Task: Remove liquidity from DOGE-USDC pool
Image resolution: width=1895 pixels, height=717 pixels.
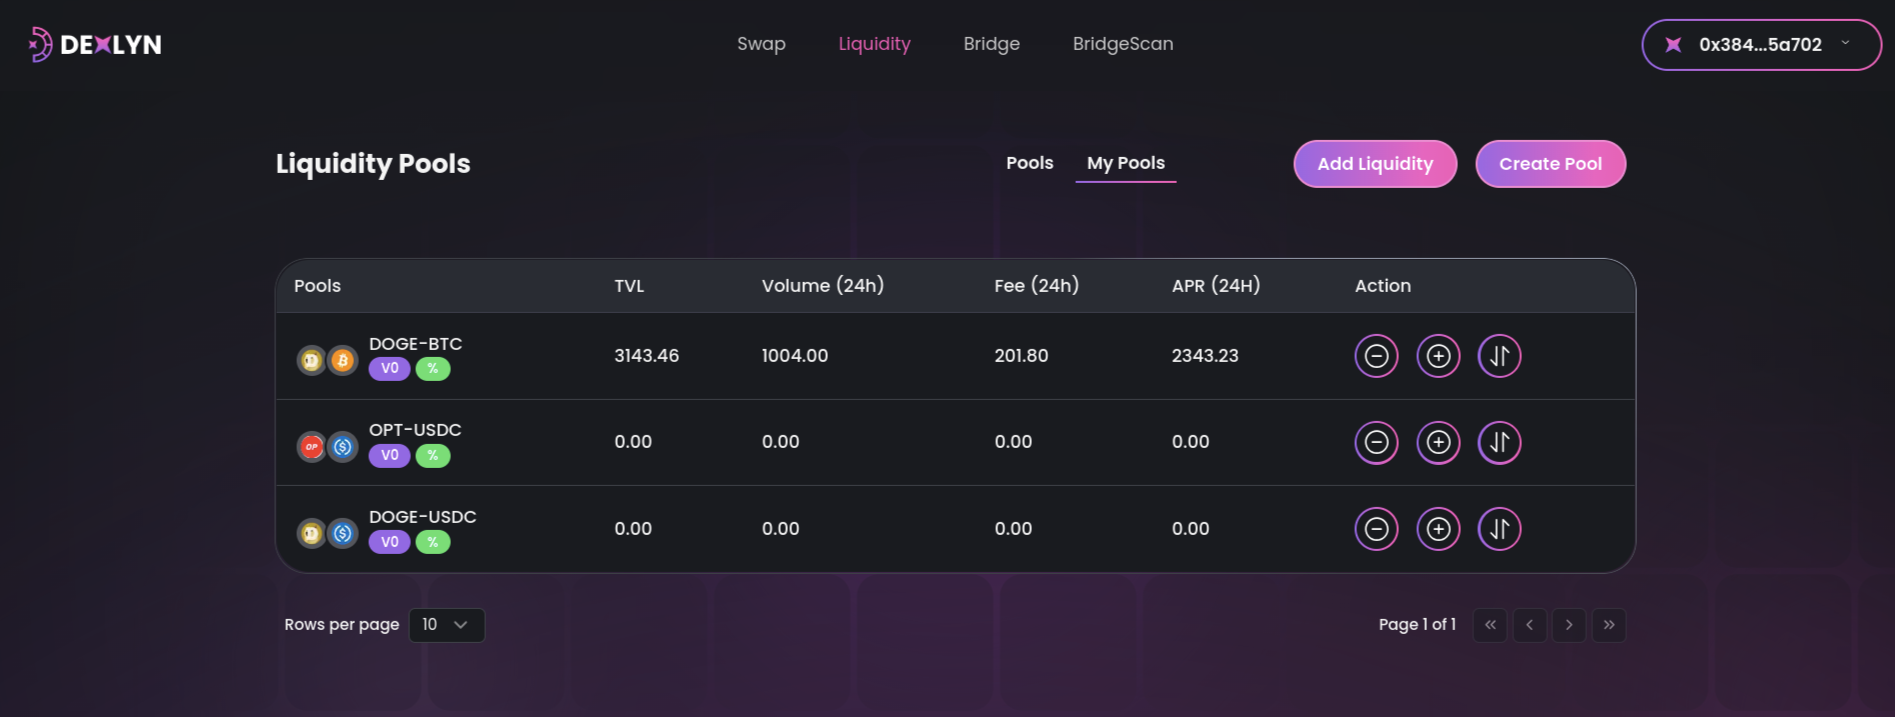Action: pyautogui.click(x=1376, y=529)
